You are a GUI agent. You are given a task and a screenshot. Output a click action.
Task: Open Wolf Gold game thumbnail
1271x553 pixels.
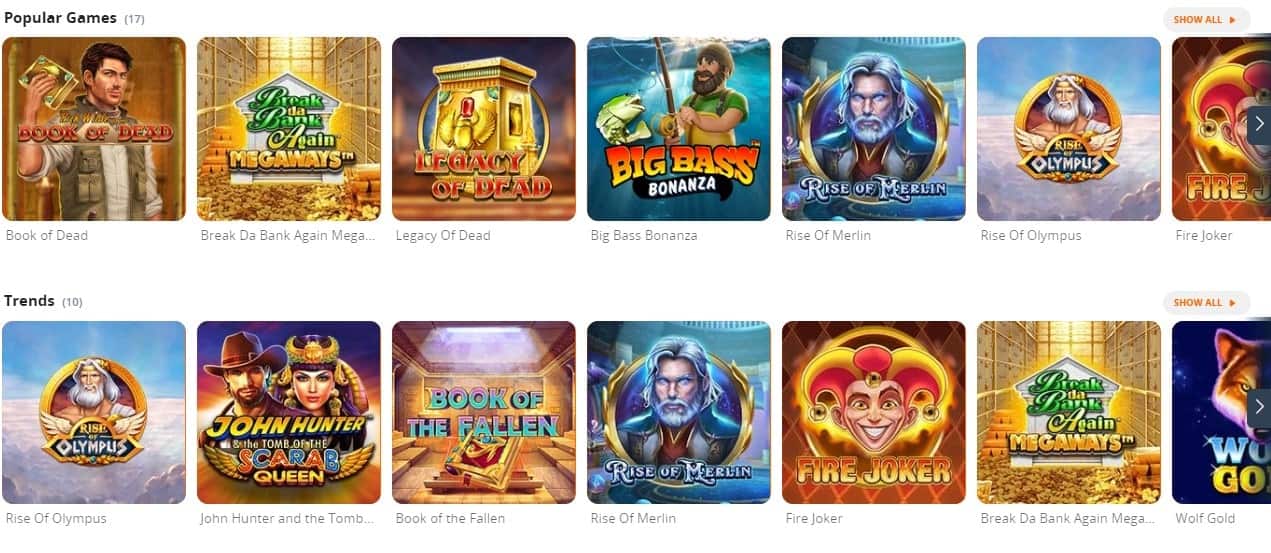1221,412
